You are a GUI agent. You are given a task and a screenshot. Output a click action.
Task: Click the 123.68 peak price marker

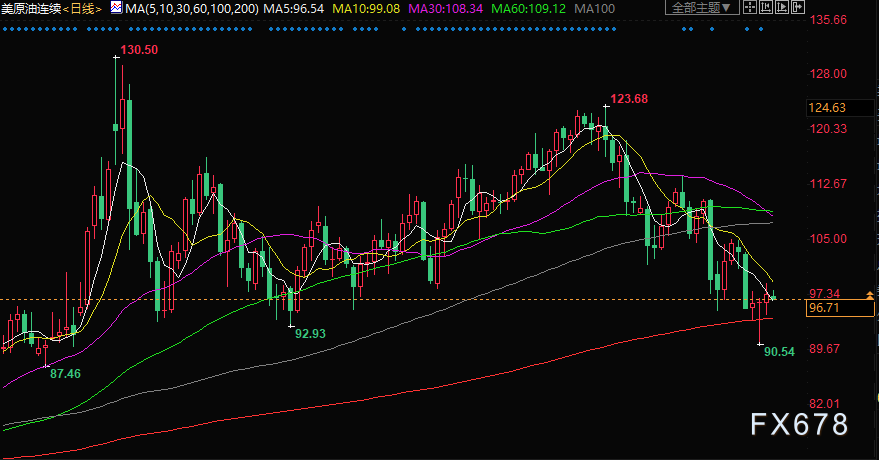coord(629,99)
